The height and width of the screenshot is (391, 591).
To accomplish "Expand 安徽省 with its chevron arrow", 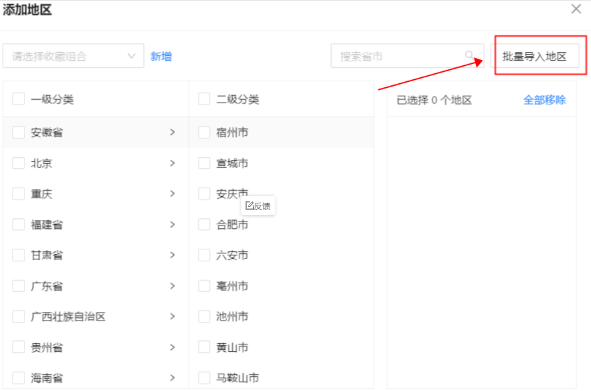I will pos(172,132).
